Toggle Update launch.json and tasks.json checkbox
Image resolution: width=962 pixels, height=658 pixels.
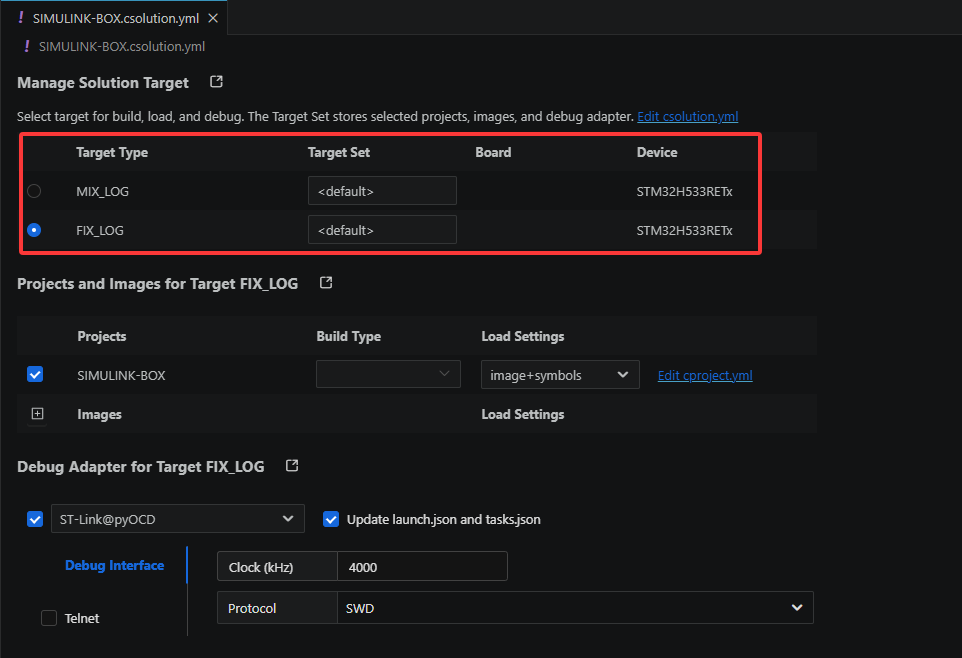pos(331,519)
